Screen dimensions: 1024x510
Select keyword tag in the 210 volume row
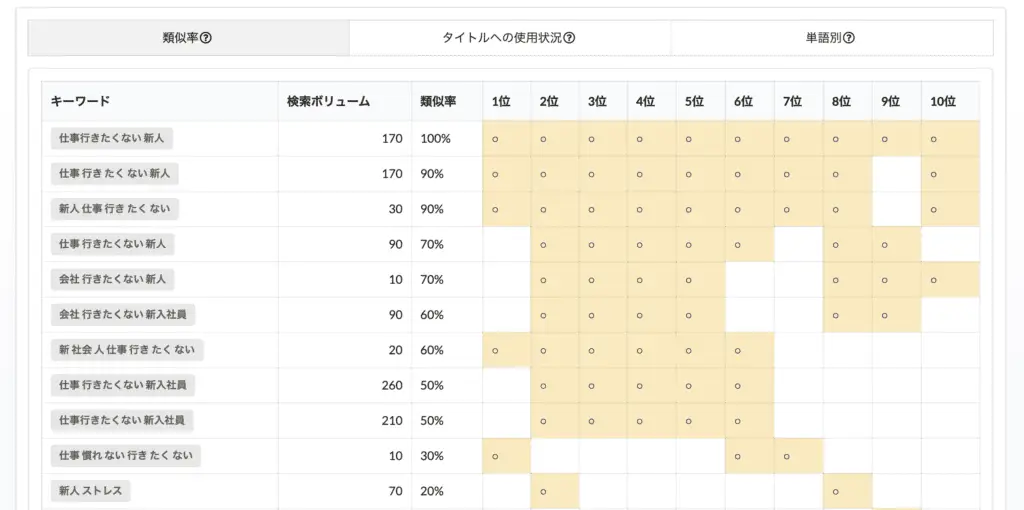tap(122, 421)
